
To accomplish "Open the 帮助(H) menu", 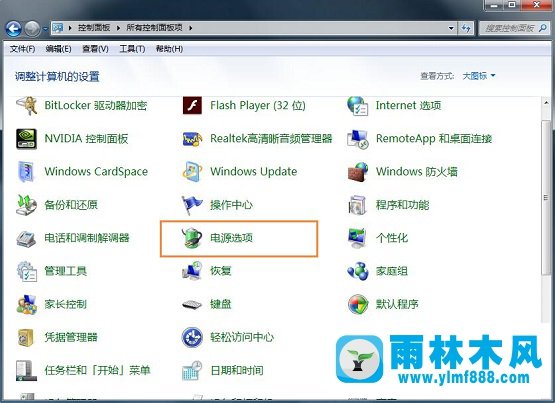I will point(169,49).
